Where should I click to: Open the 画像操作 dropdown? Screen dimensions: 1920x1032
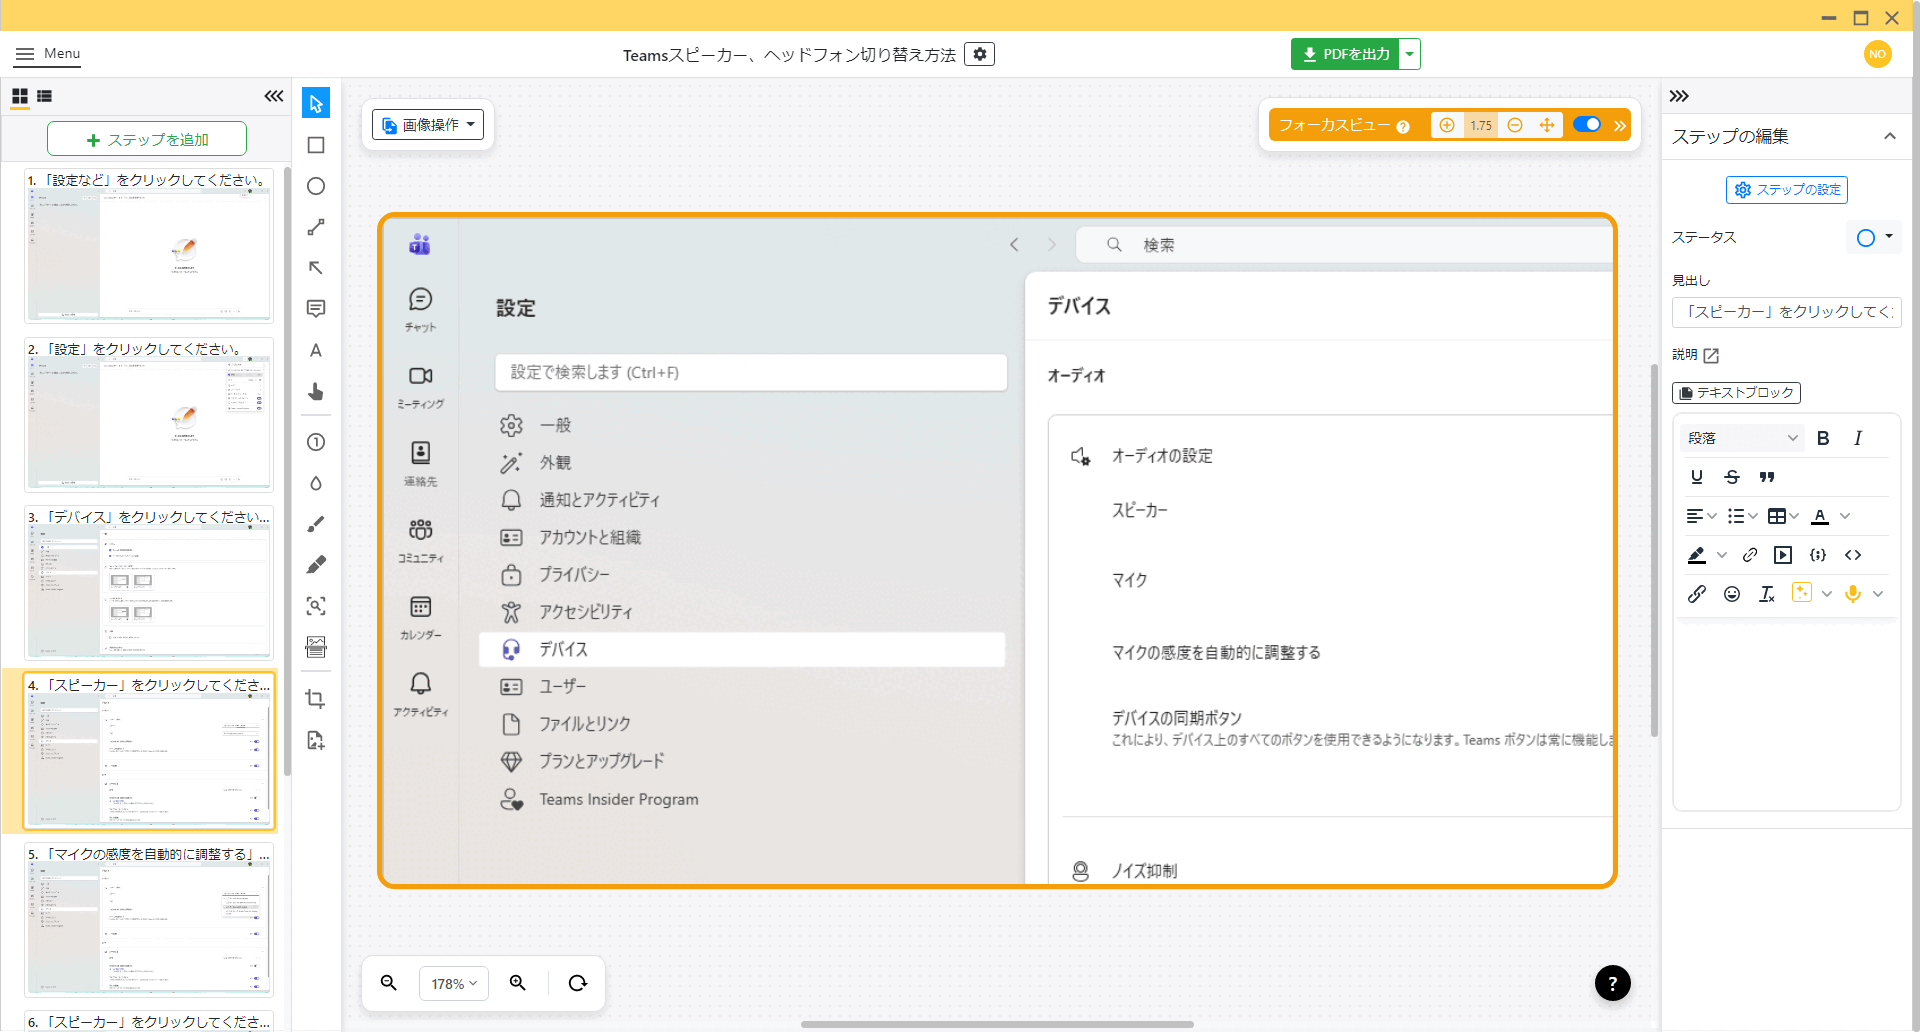tap(428, 125)
